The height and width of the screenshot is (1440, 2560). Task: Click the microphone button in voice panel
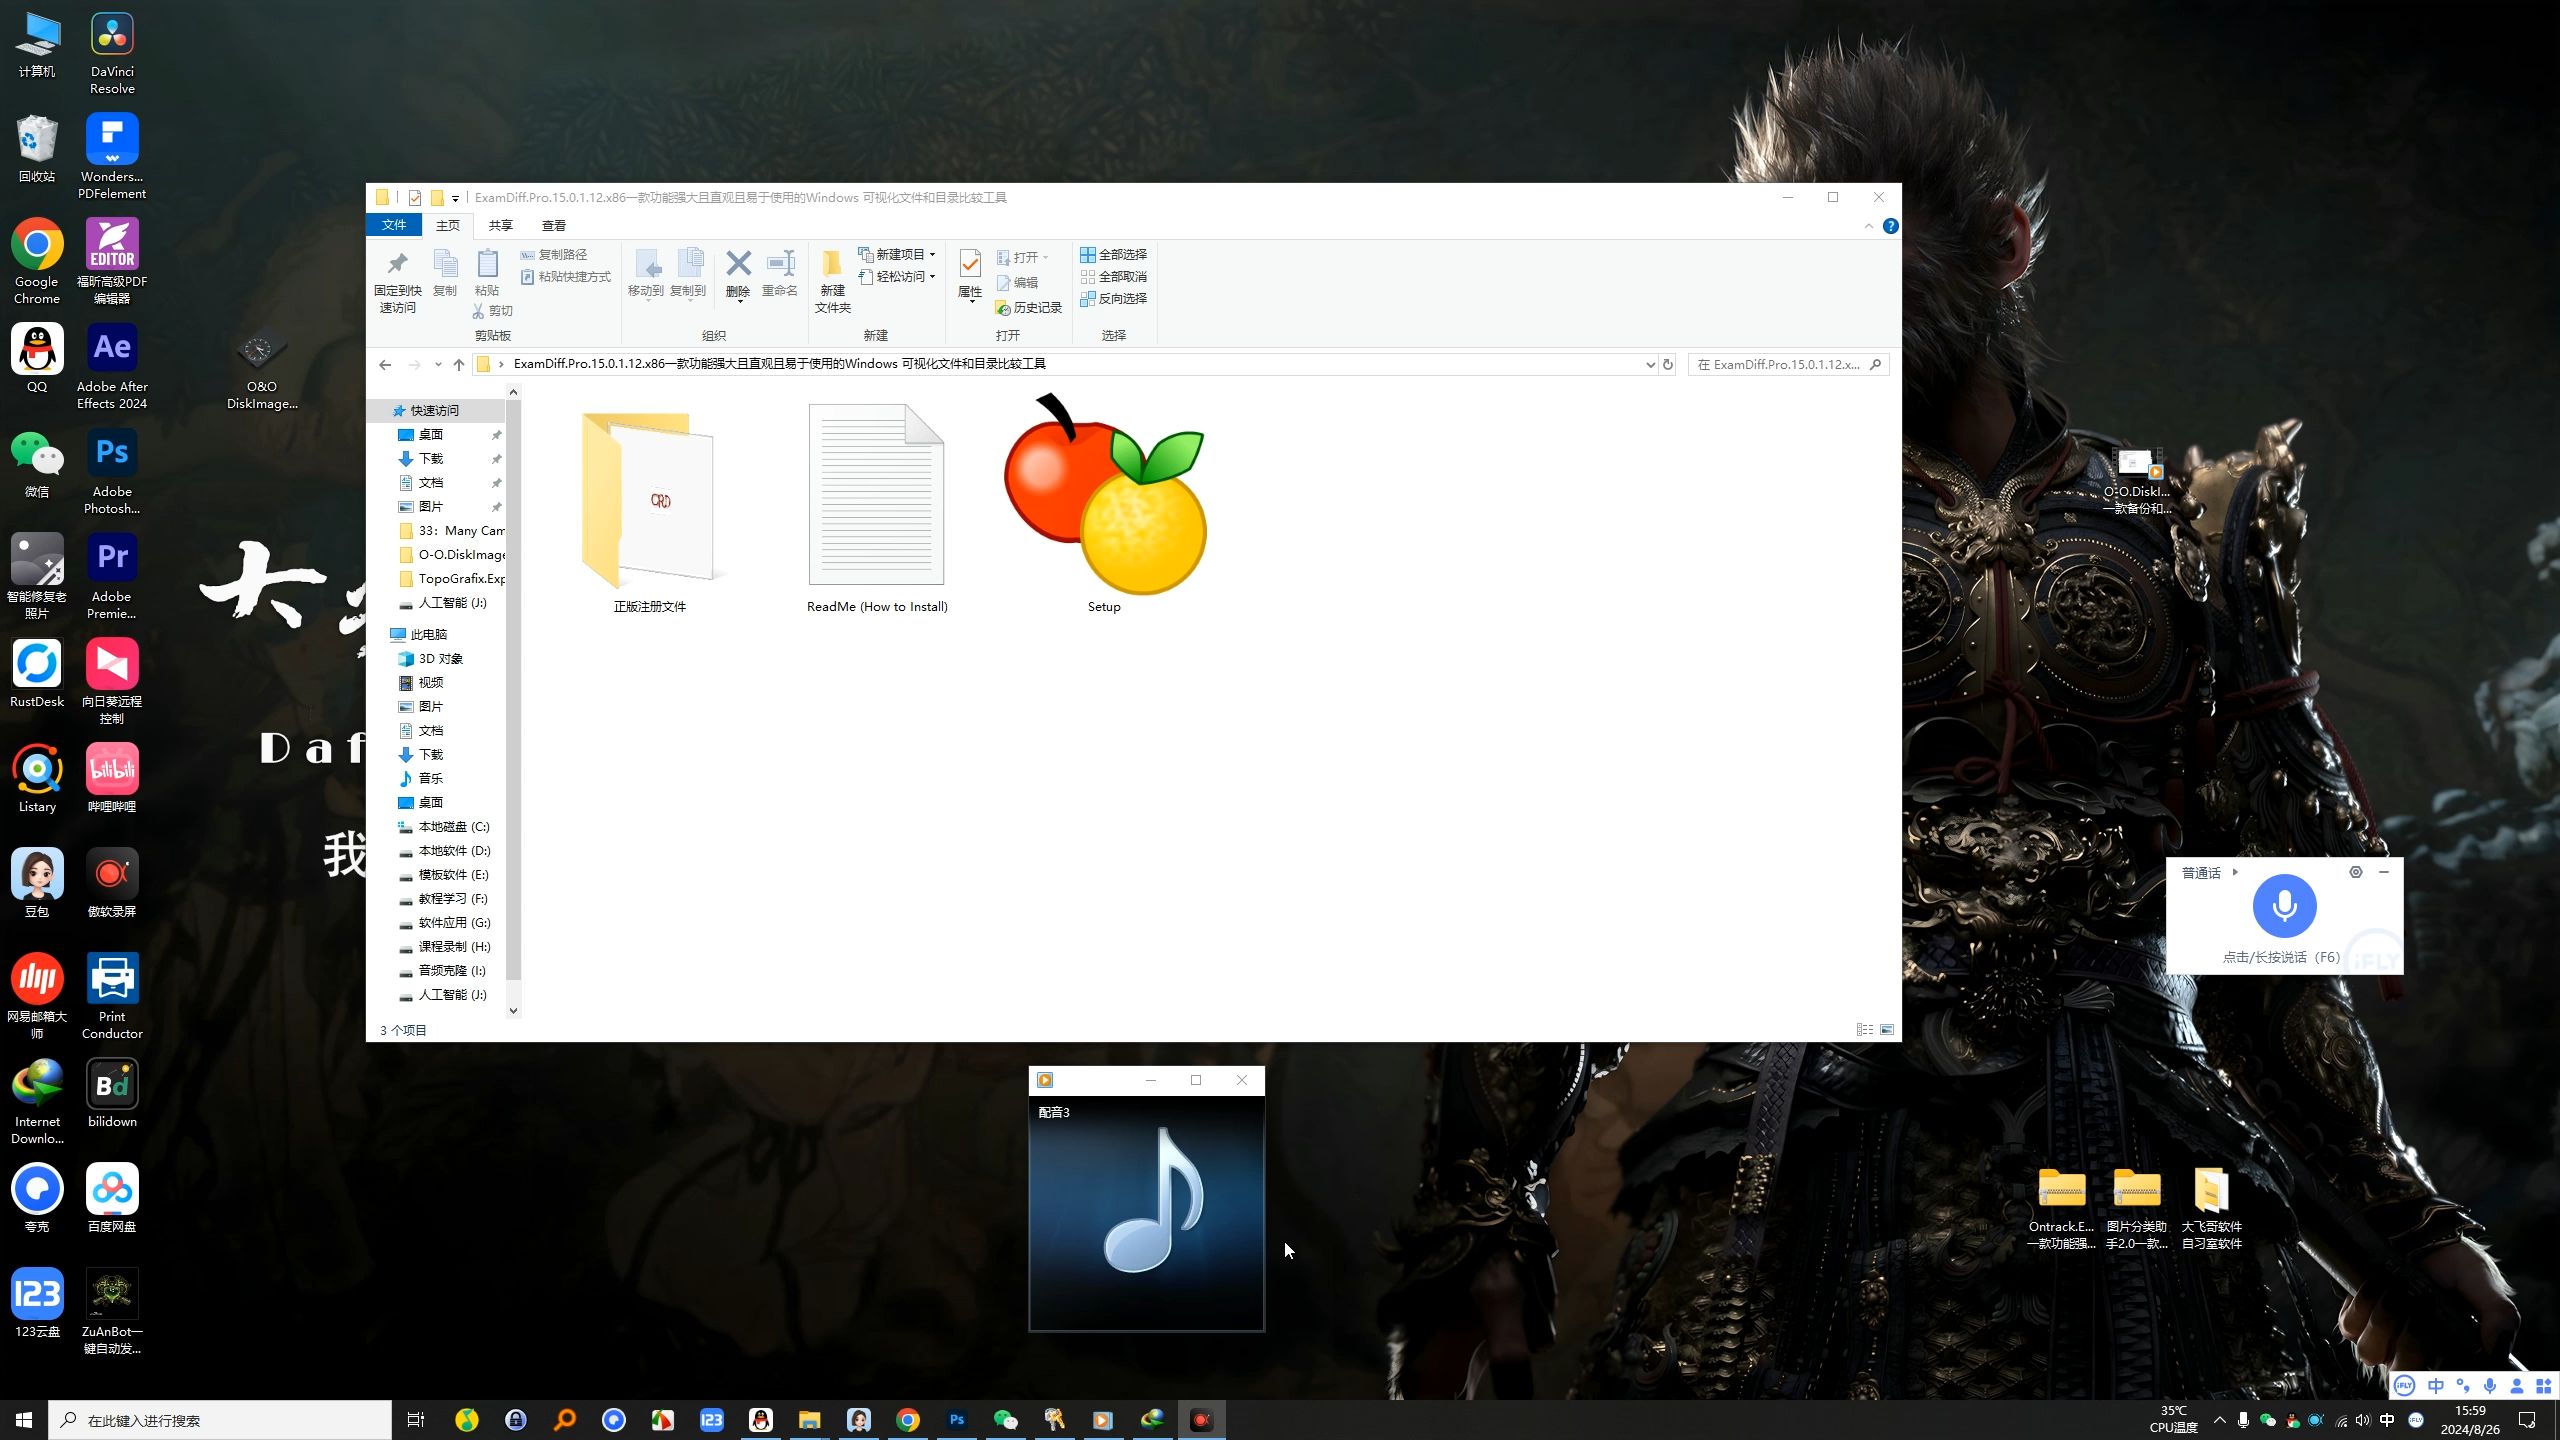click(x=2284, y=906)
